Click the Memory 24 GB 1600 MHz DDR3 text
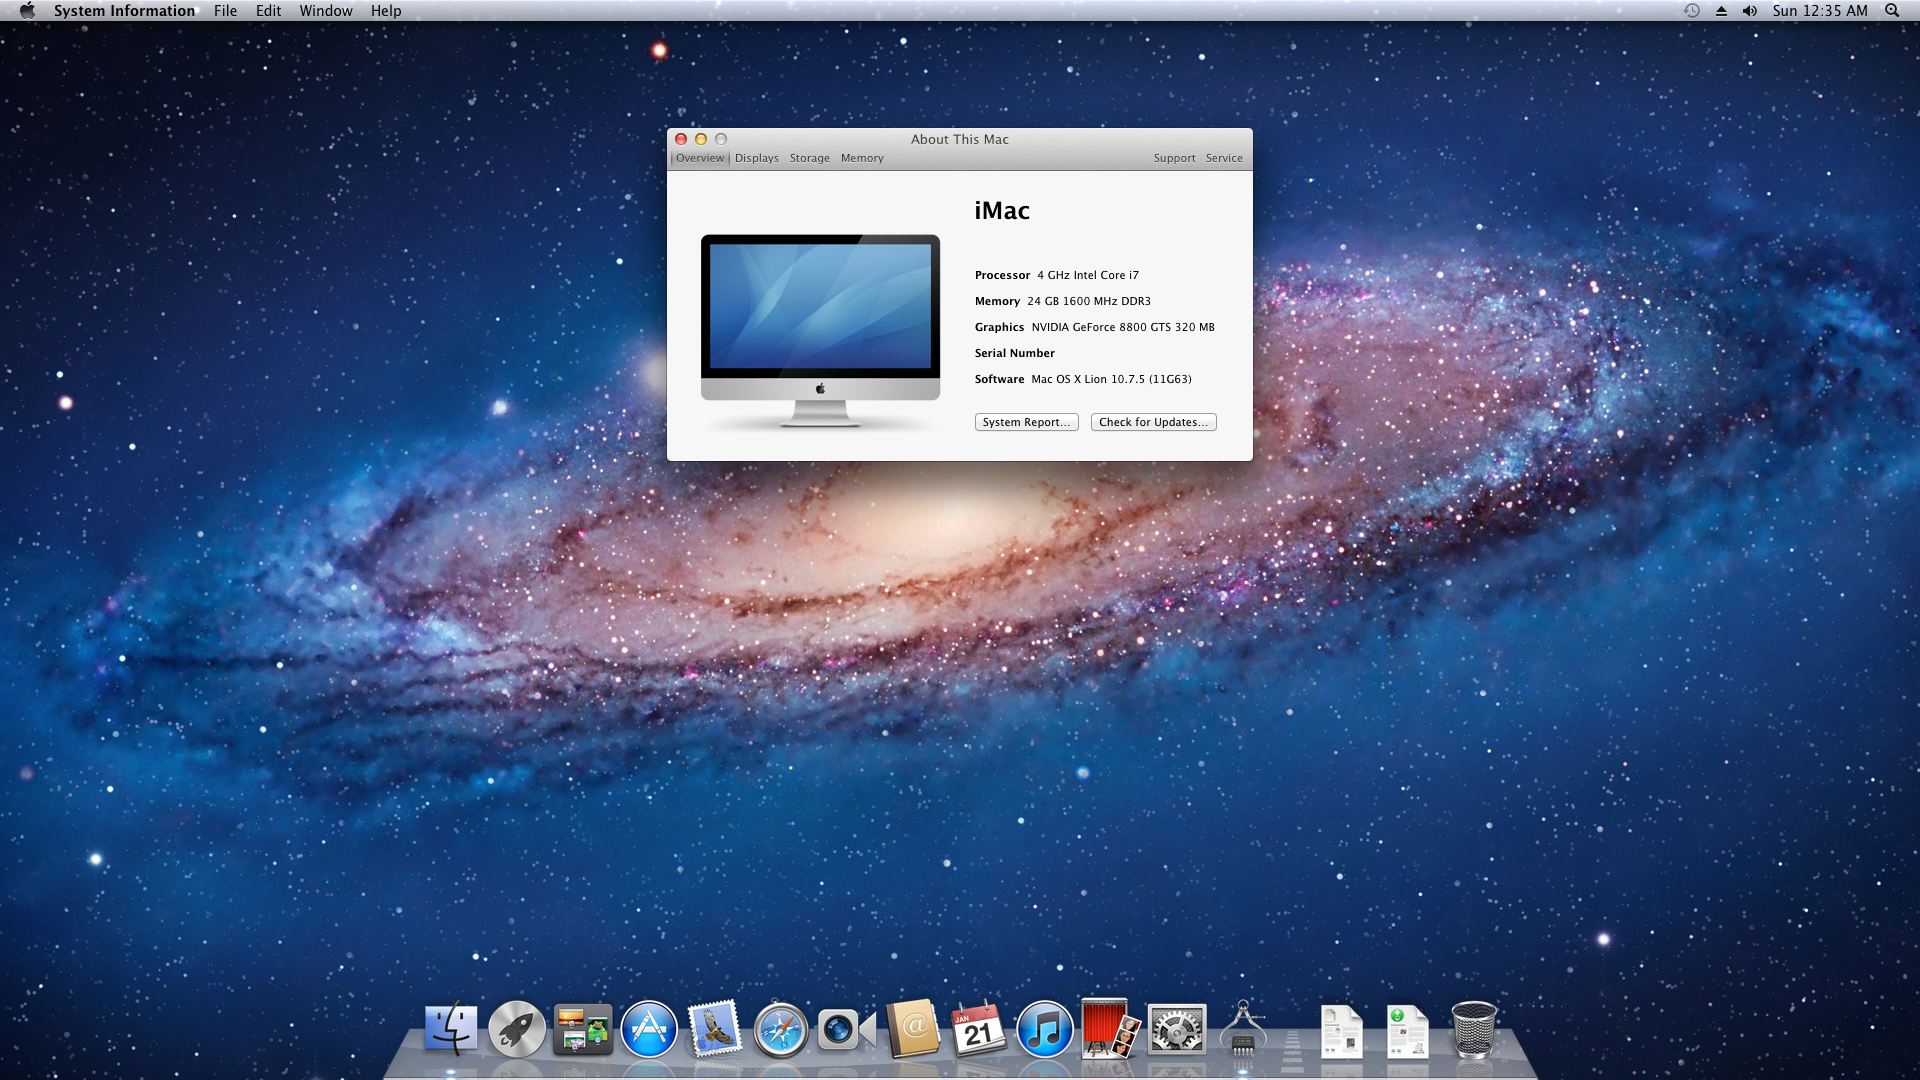The height and width of the screenshot is (1080, 1920). click(1063, 301)
